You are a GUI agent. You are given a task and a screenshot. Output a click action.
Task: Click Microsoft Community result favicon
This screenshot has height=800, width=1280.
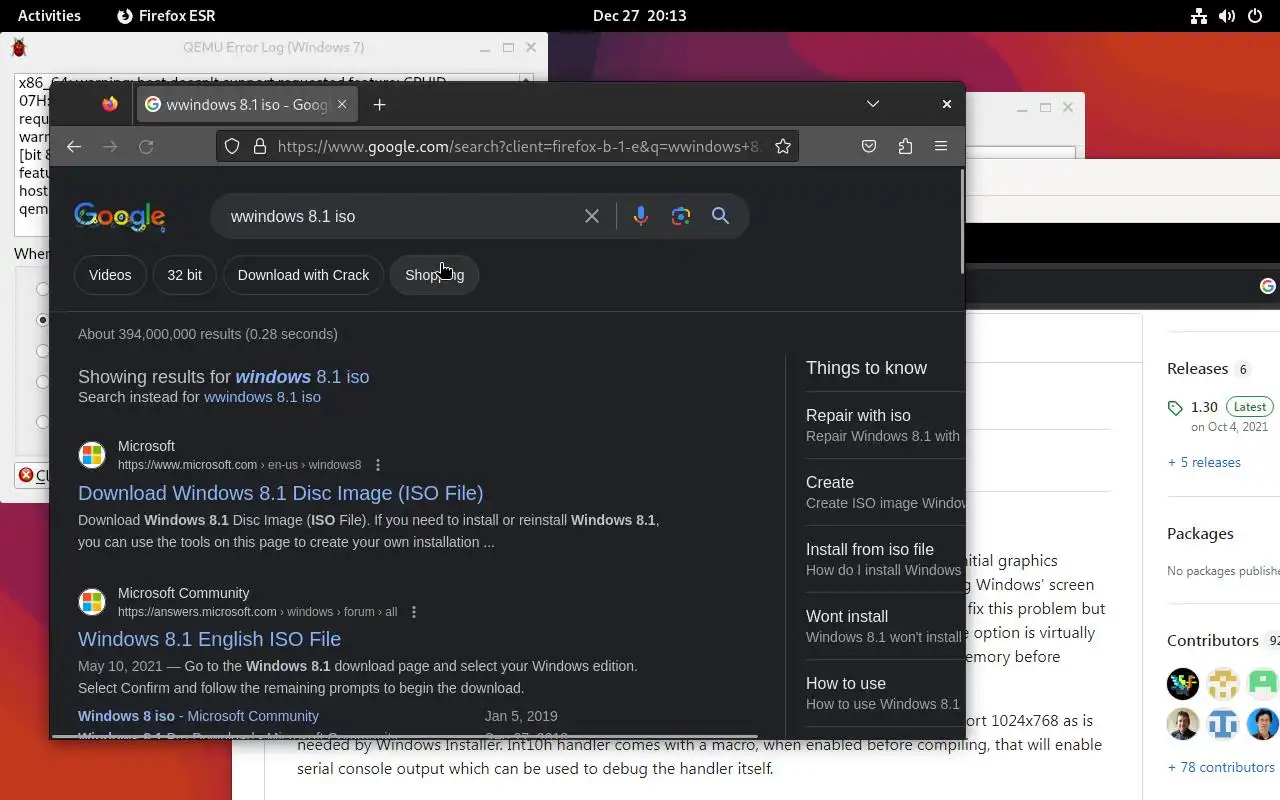pyautogui.click(x=92, y=602)
